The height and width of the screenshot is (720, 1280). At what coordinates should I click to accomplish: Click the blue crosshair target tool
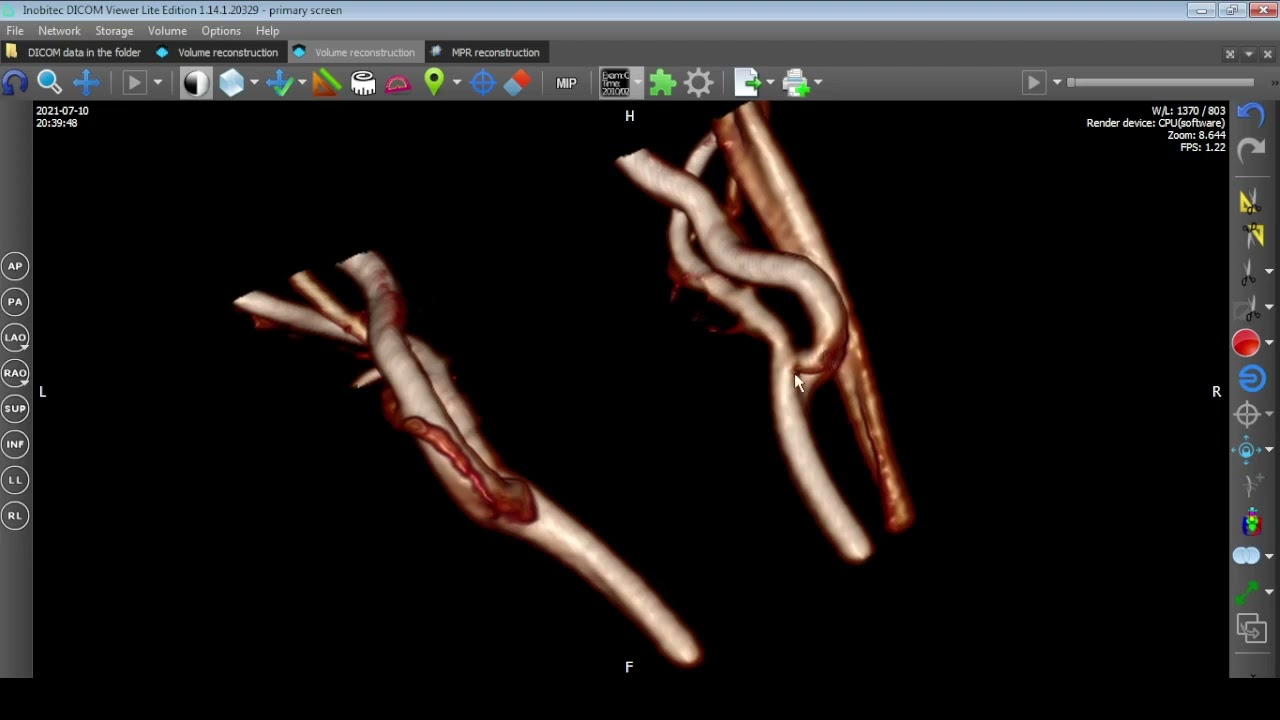[x=483, y=83]
